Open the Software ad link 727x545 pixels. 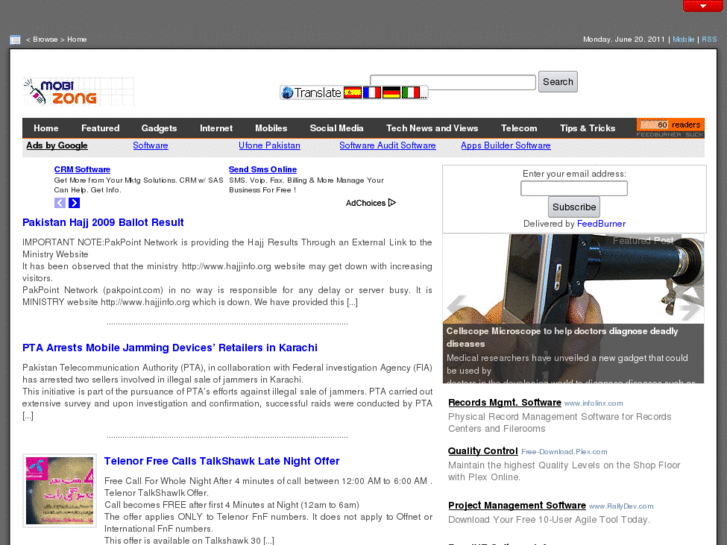(151, 146)
